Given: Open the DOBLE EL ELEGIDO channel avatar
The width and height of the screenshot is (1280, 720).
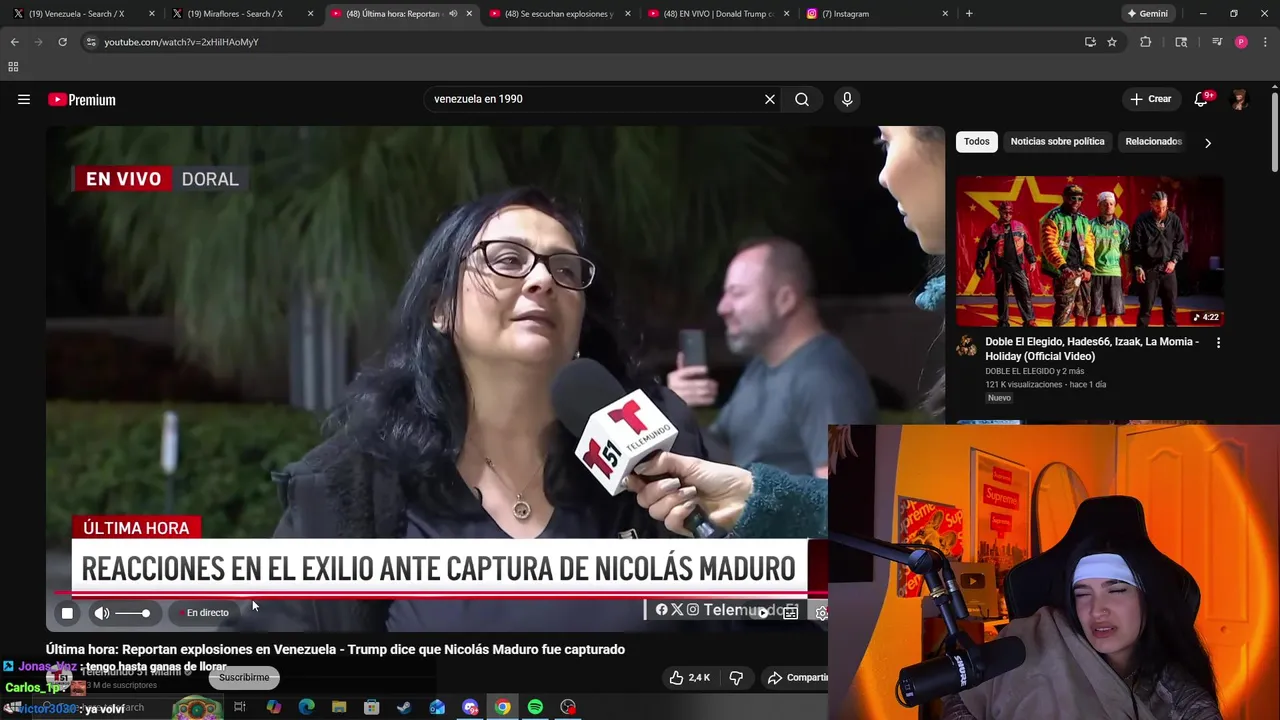Looking at the screenshot, I should click(x=966, y=346).
